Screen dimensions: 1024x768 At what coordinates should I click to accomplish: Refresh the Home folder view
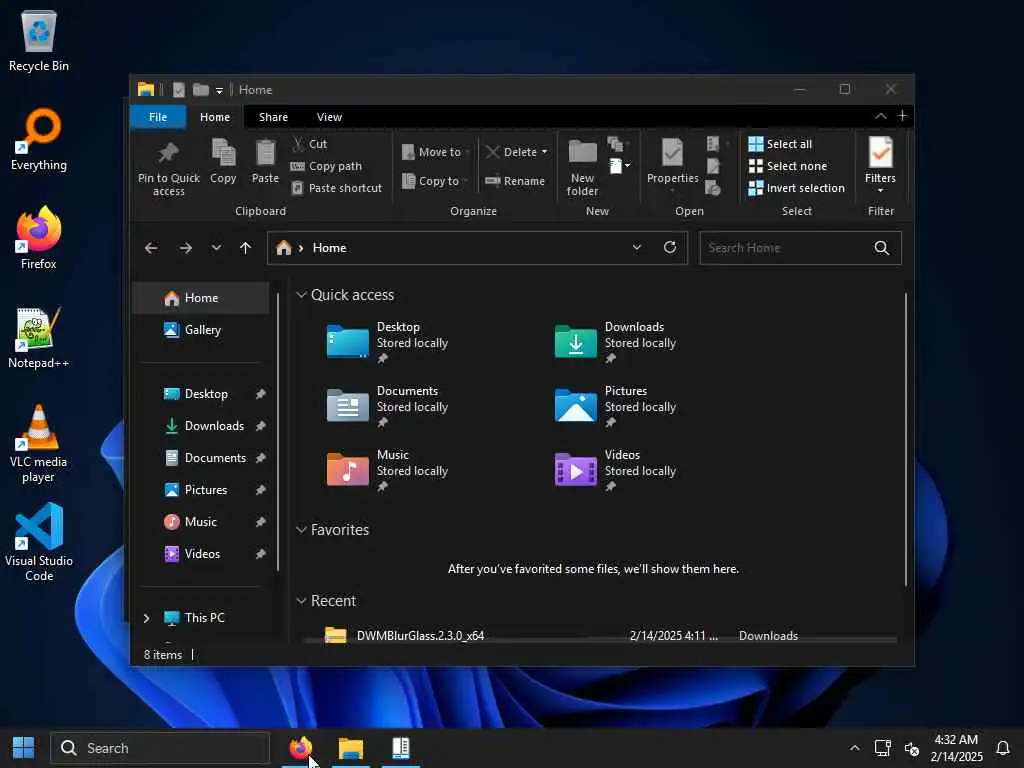pos(670,248)
